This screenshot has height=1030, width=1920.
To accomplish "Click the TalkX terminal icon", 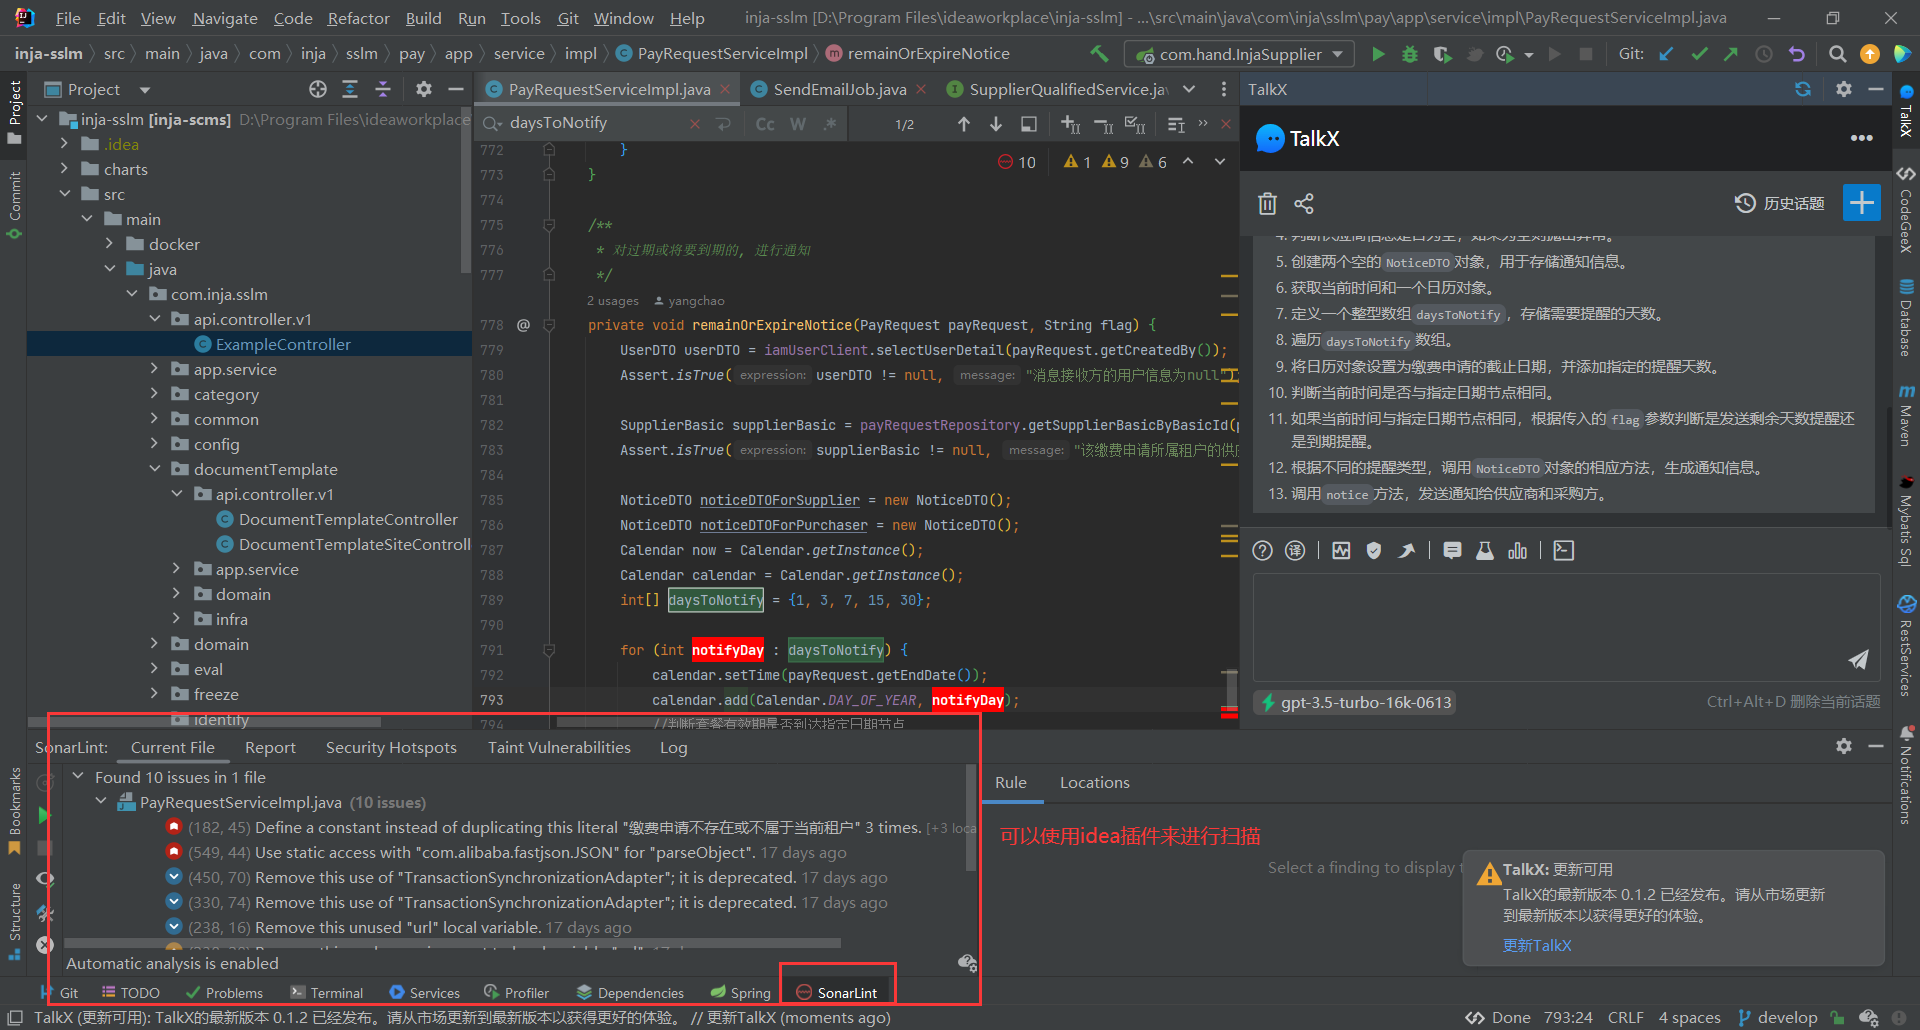I will 1564,551.
